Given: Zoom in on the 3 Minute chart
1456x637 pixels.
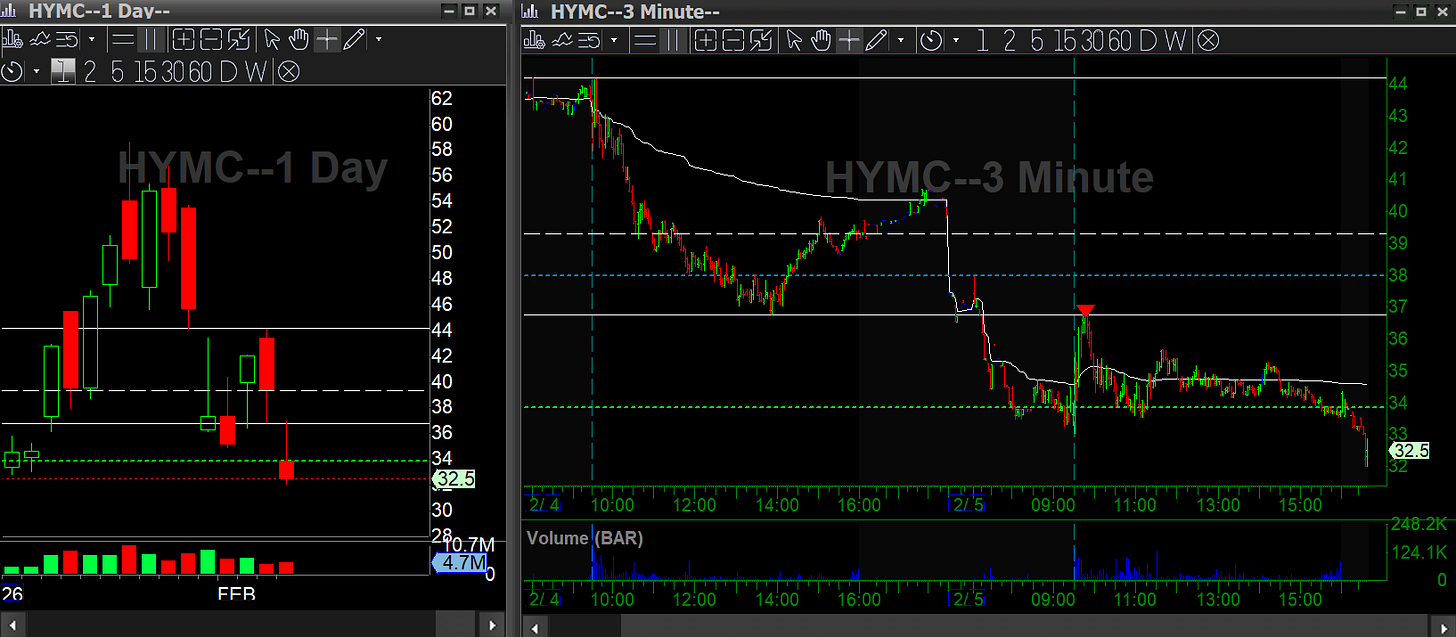Looking at the screenshot, I should (x=706, y=40).
